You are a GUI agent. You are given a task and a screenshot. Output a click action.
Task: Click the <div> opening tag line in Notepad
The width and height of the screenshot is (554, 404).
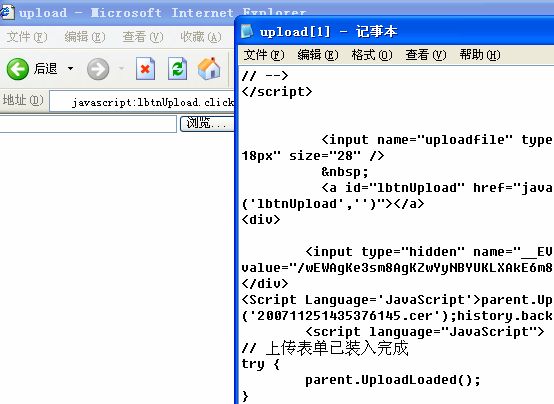pyautogui.click(x=261, y=219)
